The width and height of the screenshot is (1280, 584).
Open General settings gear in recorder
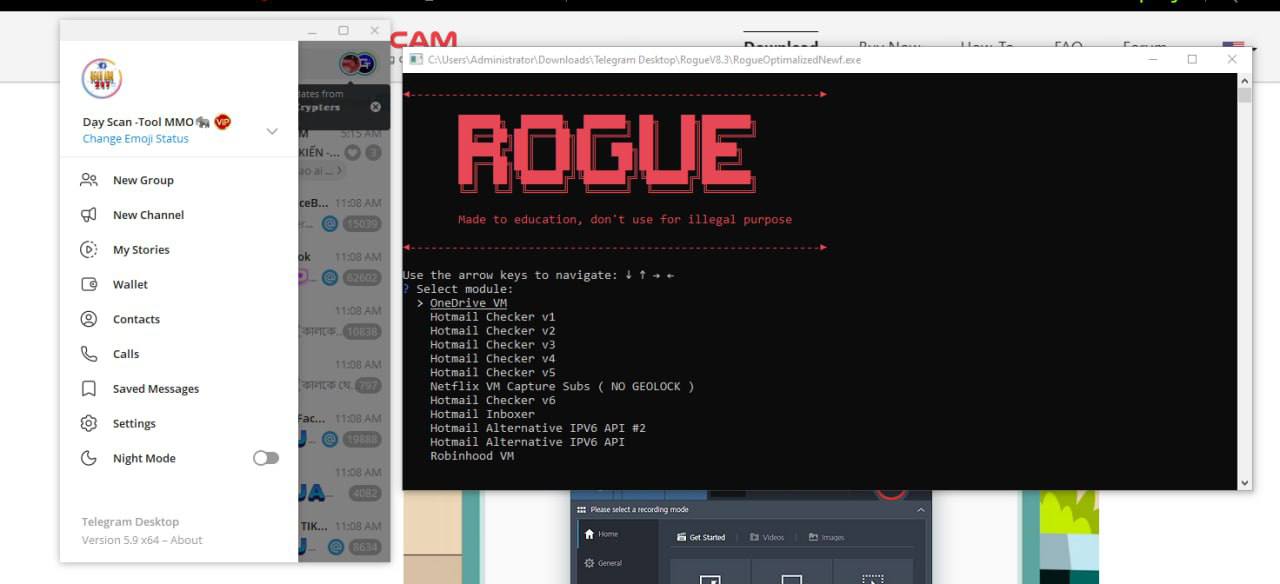click(x=587, y=563)
